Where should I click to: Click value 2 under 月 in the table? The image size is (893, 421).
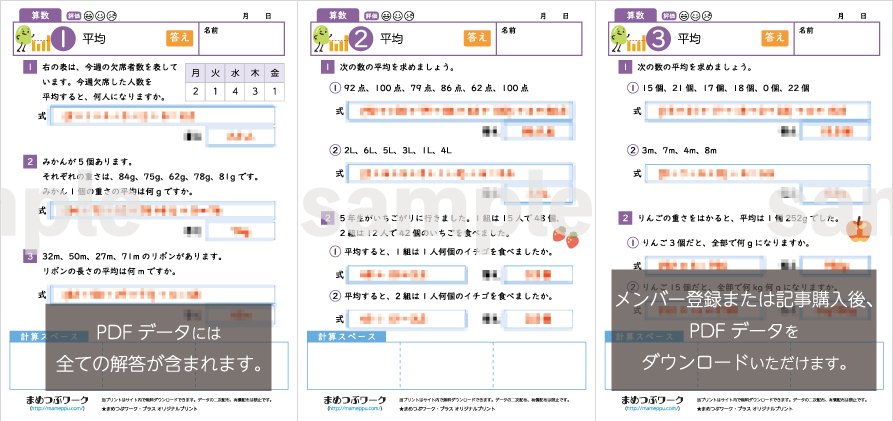[195, 92]
